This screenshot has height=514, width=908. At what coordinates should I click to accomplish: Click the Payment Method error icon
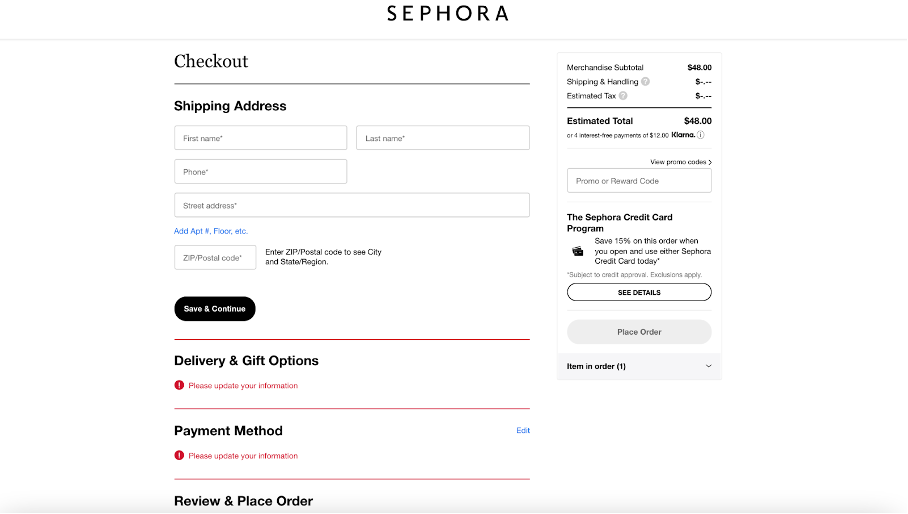point(180,456)
